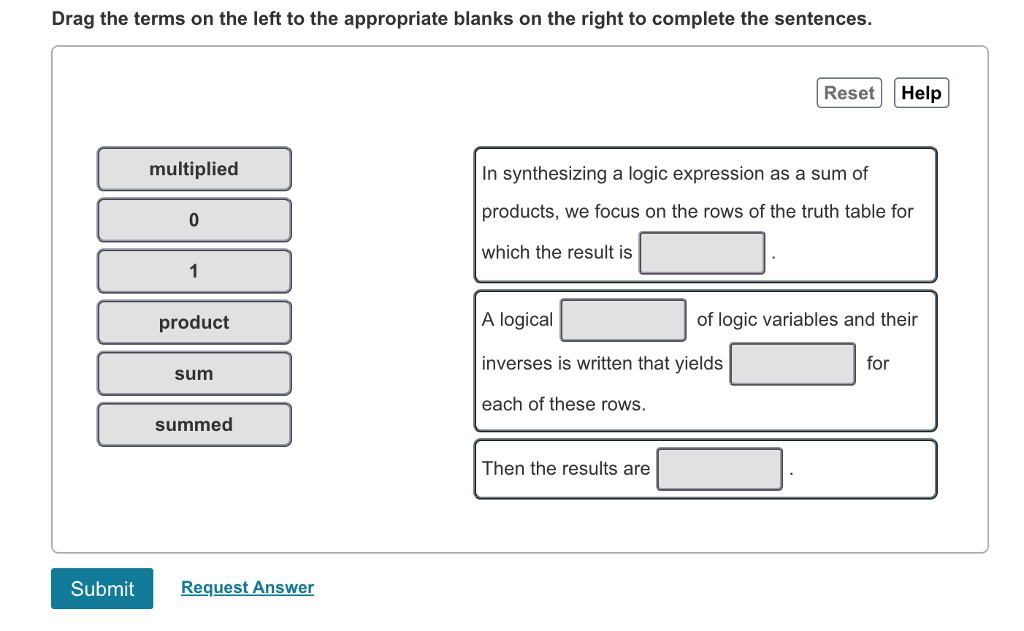Click the blank after "the result is"

click(702, 252)
